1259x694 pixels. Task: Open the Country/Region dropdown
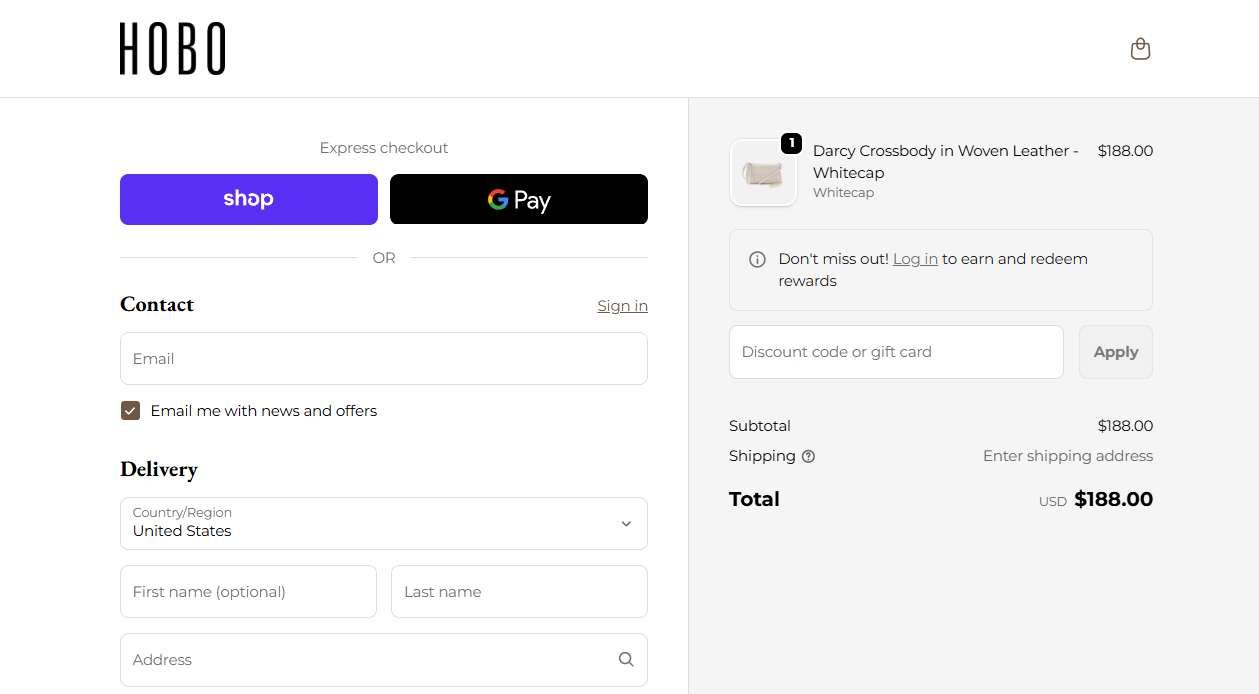click(x=384, y=523)
